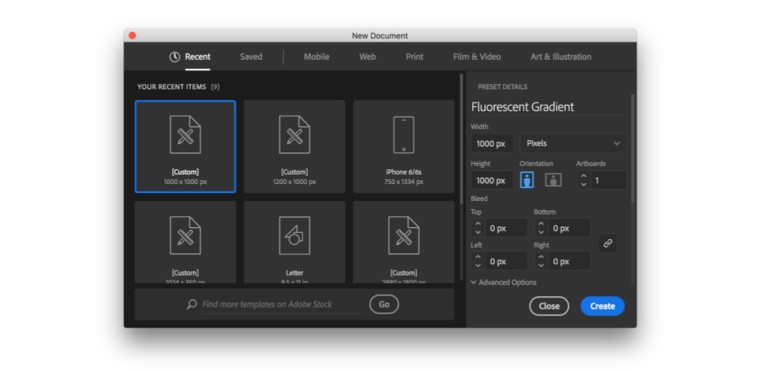This screenshot has height=371, width=760.
Task: Open the Pixels units dropdown
Action: pyautogui.click(x=573, y=144)
